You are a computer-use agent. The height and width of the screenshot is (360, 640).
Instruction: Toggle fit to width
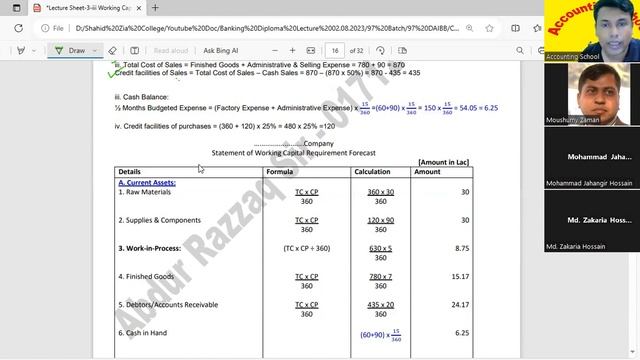pyautogui.click(x=311, y=51)
